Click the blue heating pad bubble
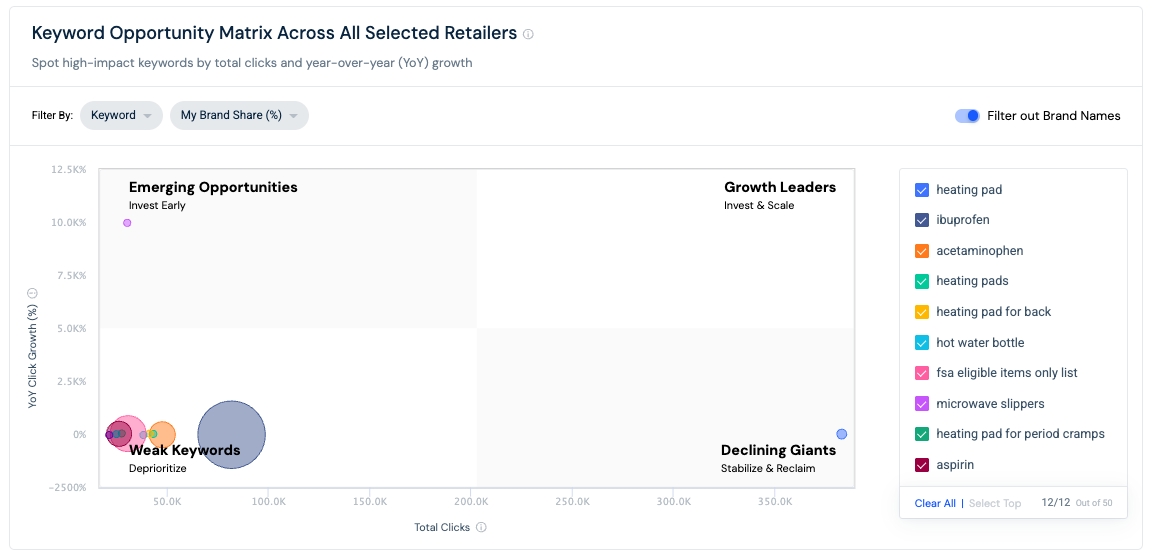The image size is (1160, 556). click(x=842, y=434)
